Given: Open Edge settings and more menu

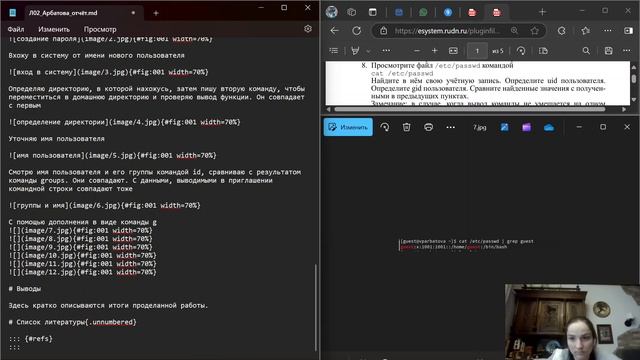Looking at the screenshot, I should click(x=608, y=31).
